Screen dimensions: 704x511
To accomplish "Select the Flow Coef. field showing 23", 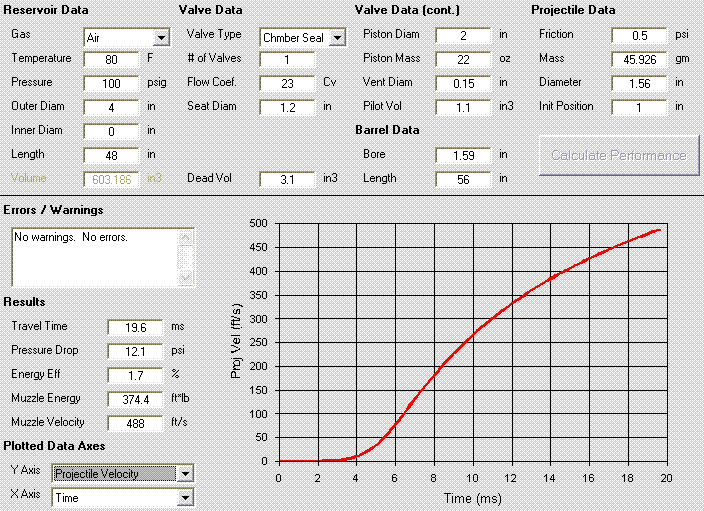I will [x=287, y=84].
